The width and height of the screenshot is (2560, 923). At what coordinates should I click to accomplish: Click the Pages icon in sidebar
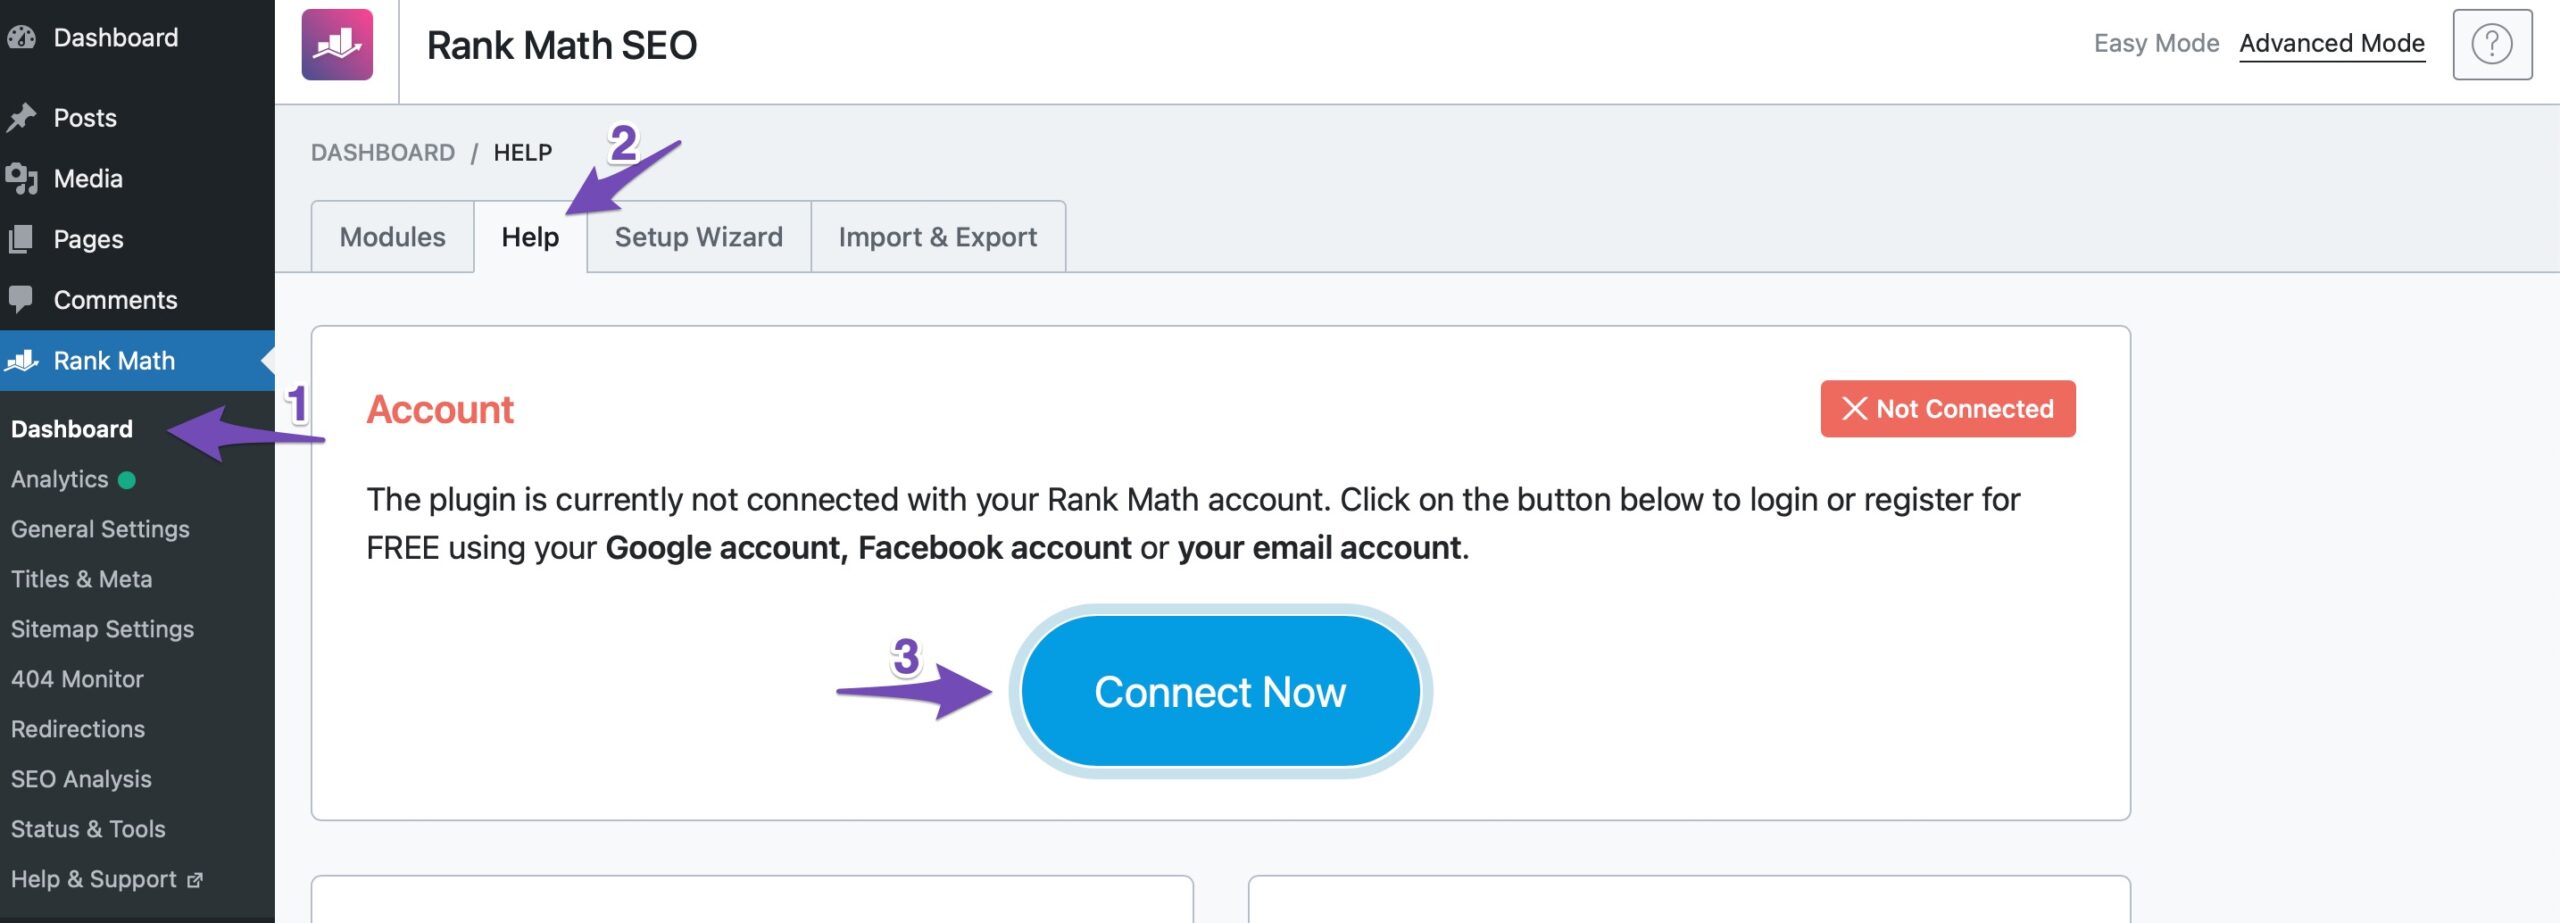click(21, 239)
